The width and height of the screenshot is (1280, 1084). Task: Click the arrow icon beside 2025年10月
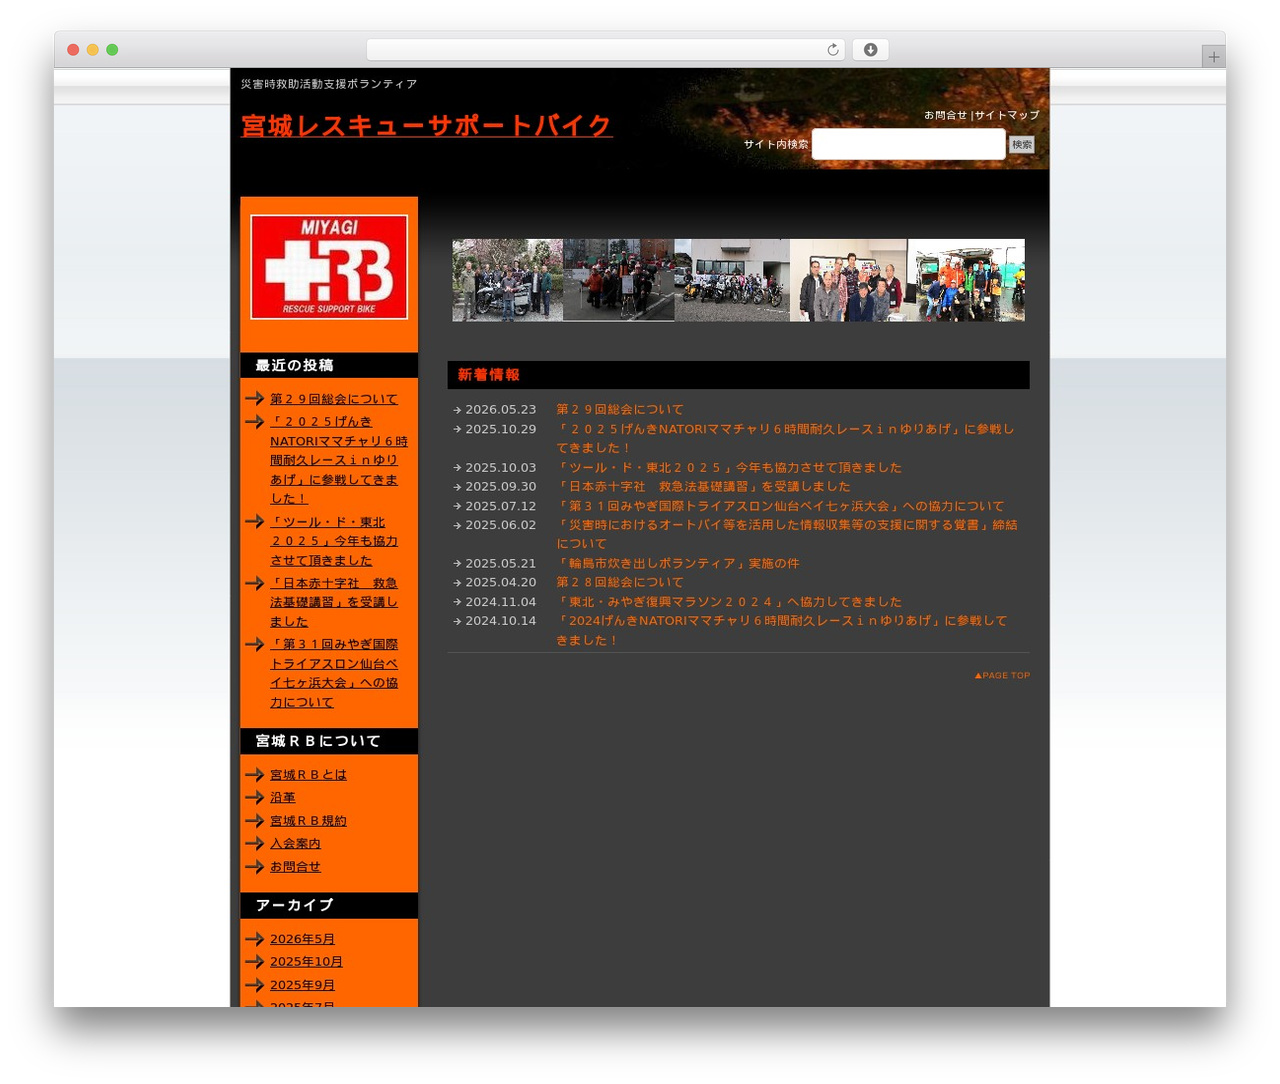click(255, 962)
